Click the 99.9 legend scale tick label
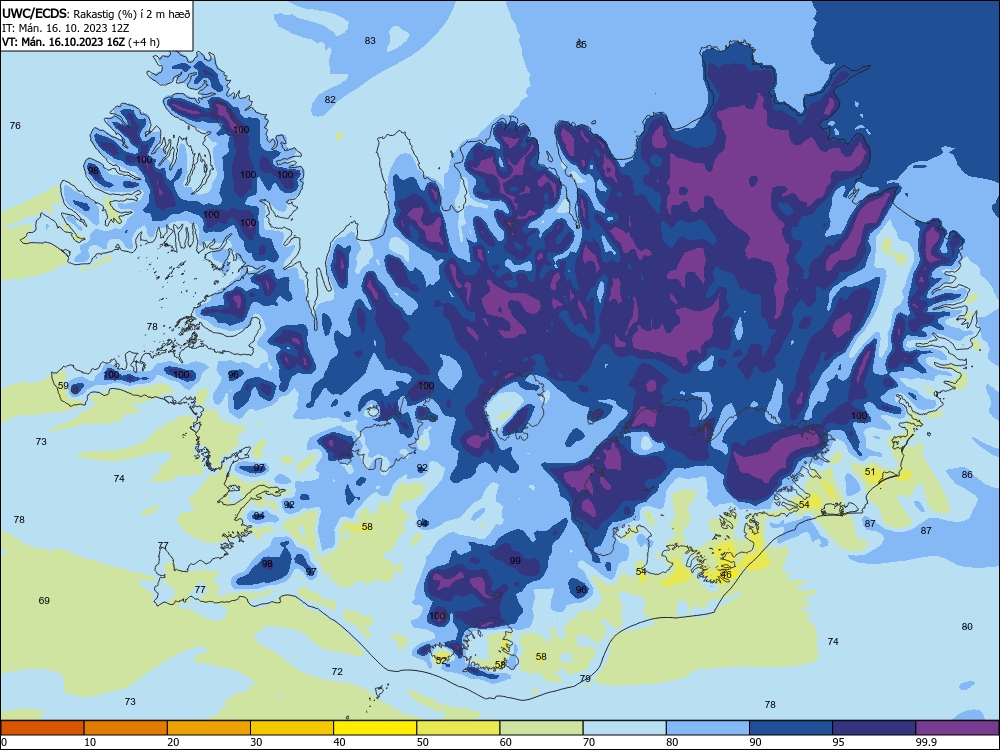The image size is (1000, 750). tap(925, 742)
